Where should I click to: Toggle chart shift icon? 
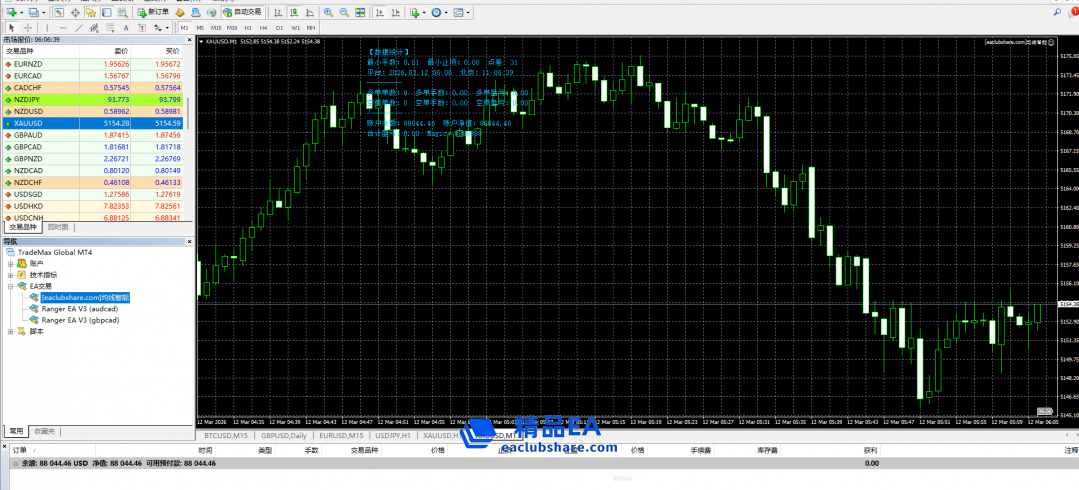[396, 12]
